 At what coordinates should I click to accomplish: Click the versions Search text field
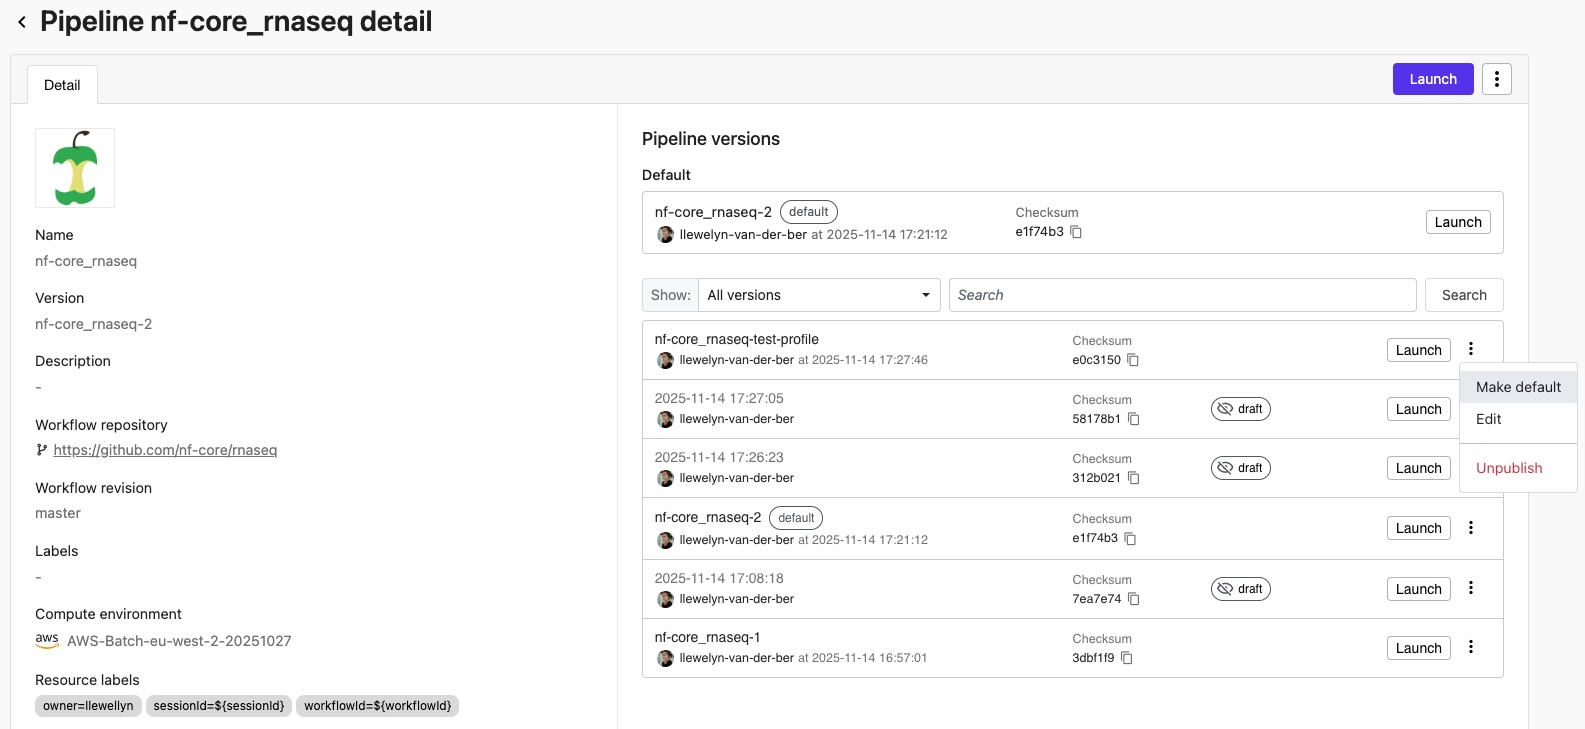click(1181, 295)
